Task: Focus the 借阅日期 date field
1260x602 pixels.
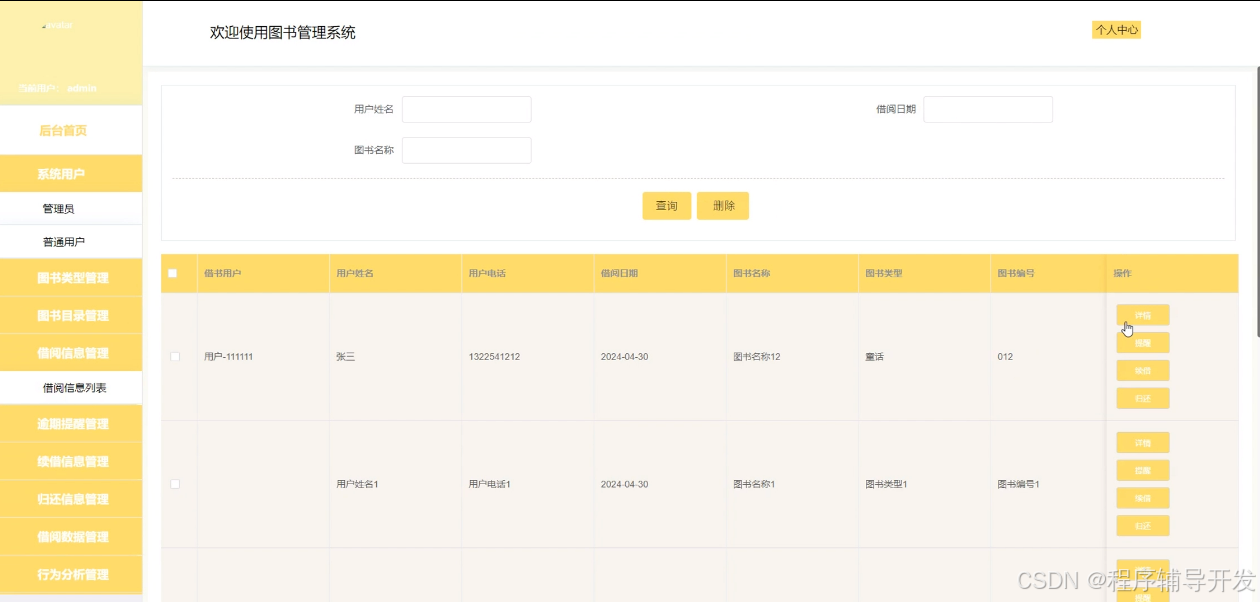Action: click(988, 109)
